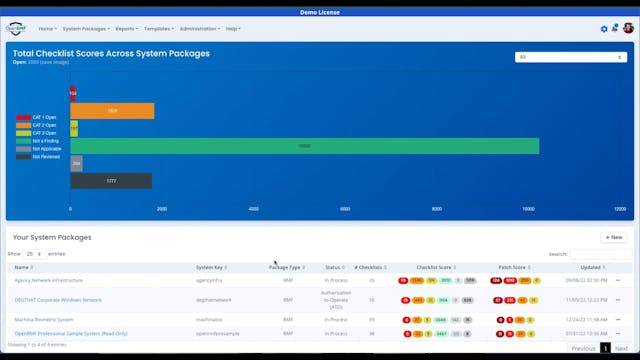Expand the Home menu
Screen dimensions: 640x360
[47, 29]
